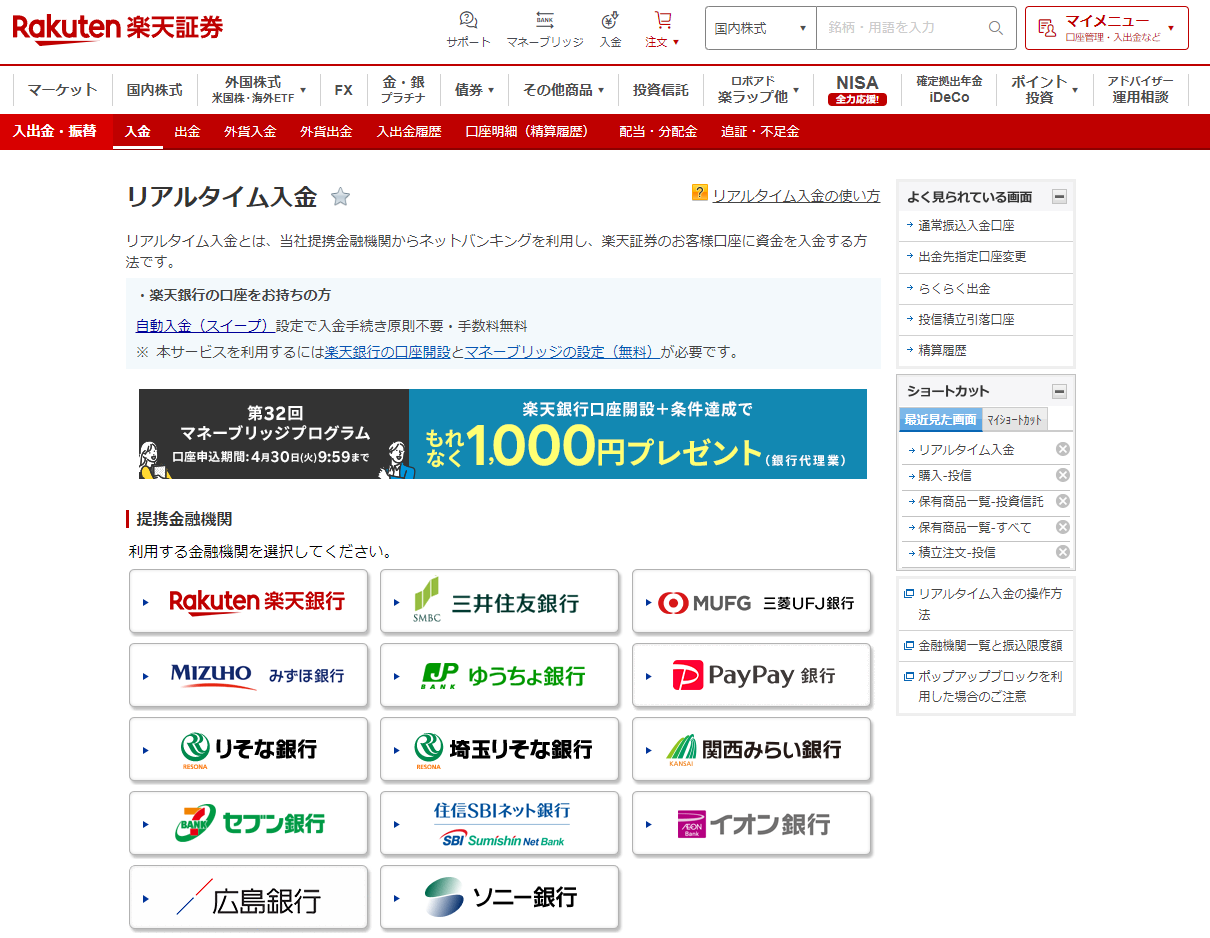Select the 出金 tab in red bar
This screenshot has width=1210, height=938.
tap(187, 131)
